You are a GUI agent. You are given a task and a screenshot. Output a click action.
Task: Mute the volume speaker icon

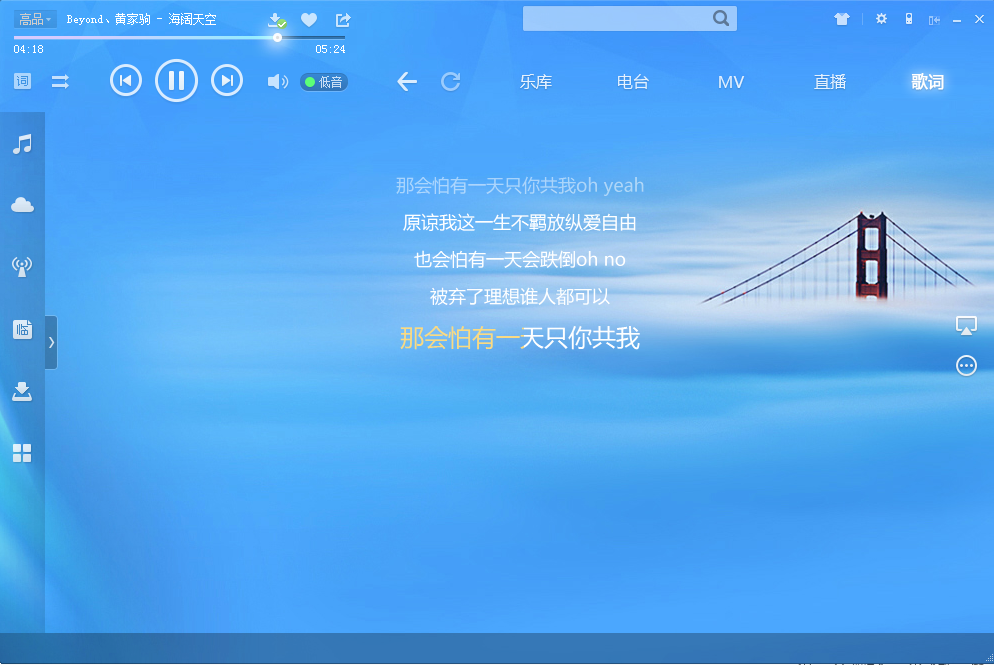(x=278, y=82)
